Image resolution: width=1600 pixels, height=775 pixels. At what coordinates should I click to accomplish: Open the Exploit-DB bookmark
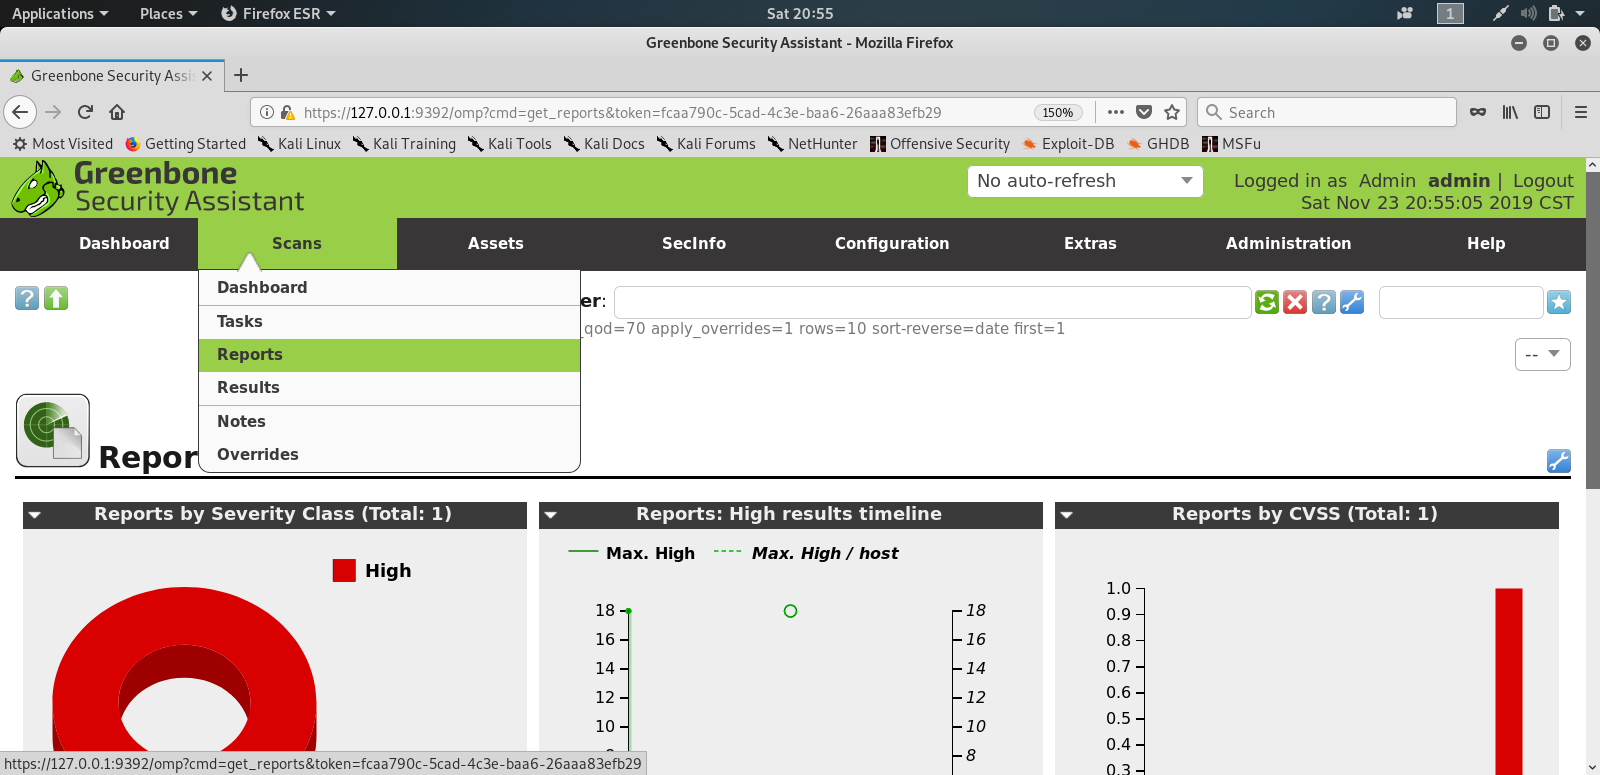pyautogui.click(x=1068, y=144)
